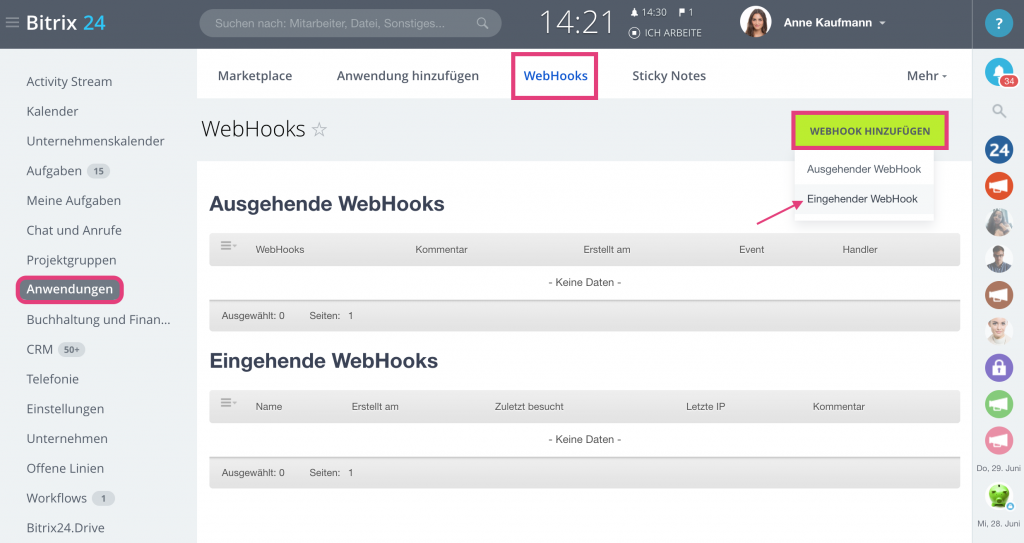Click the Zuletzt besucht column header
Viewport: 1024px width, 543px height.
[529, 406]
